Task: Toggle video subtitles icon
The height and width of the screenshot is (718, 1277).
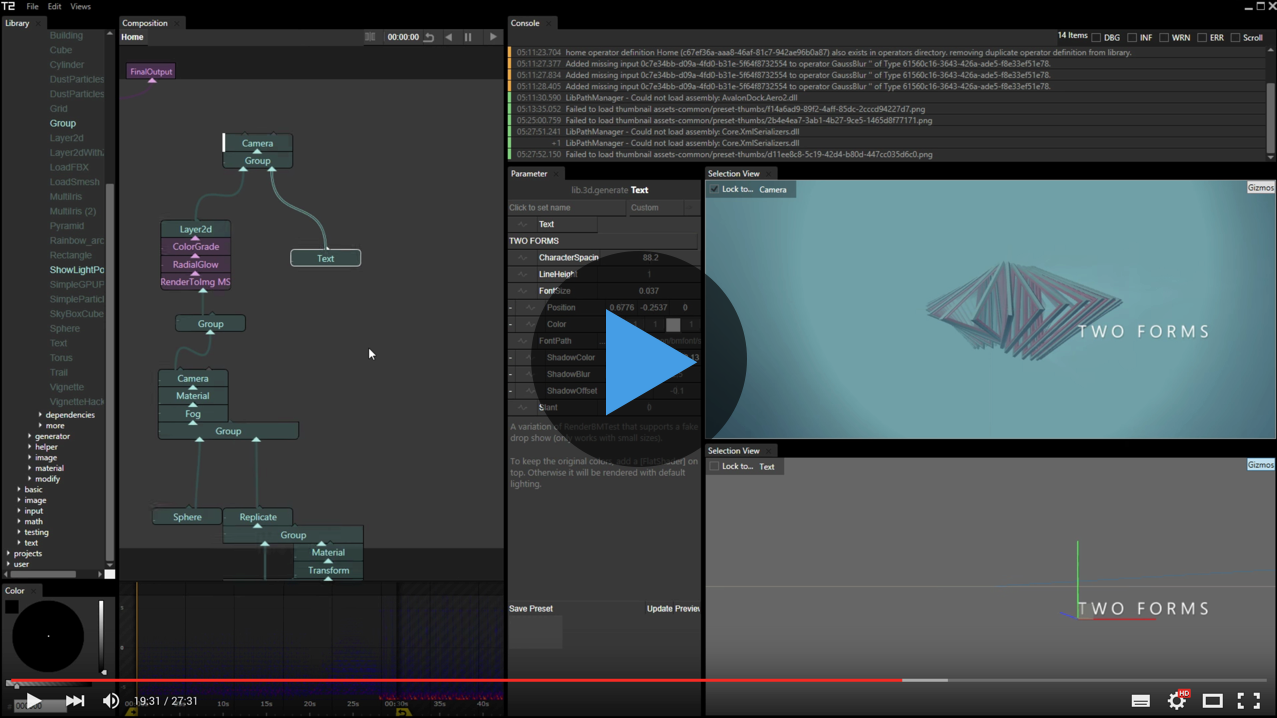Action: [x=1140, y=701]
